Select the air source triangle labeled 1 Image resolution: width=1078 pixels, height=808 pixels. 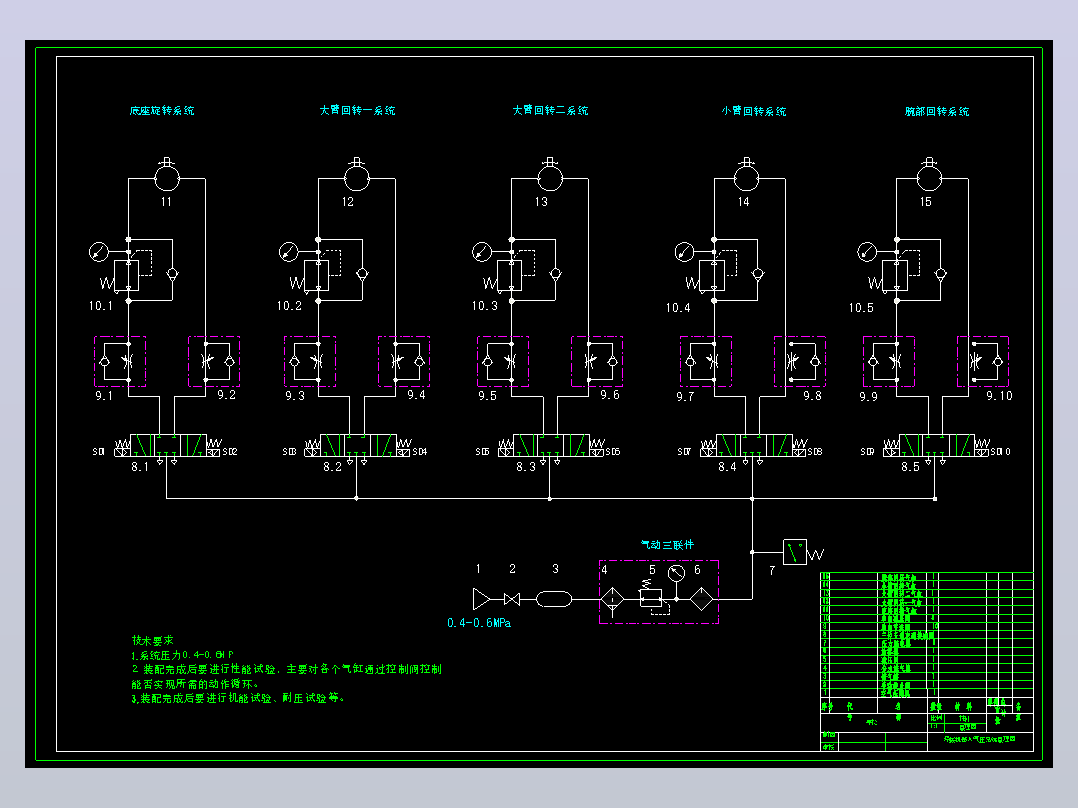[481, 599]
